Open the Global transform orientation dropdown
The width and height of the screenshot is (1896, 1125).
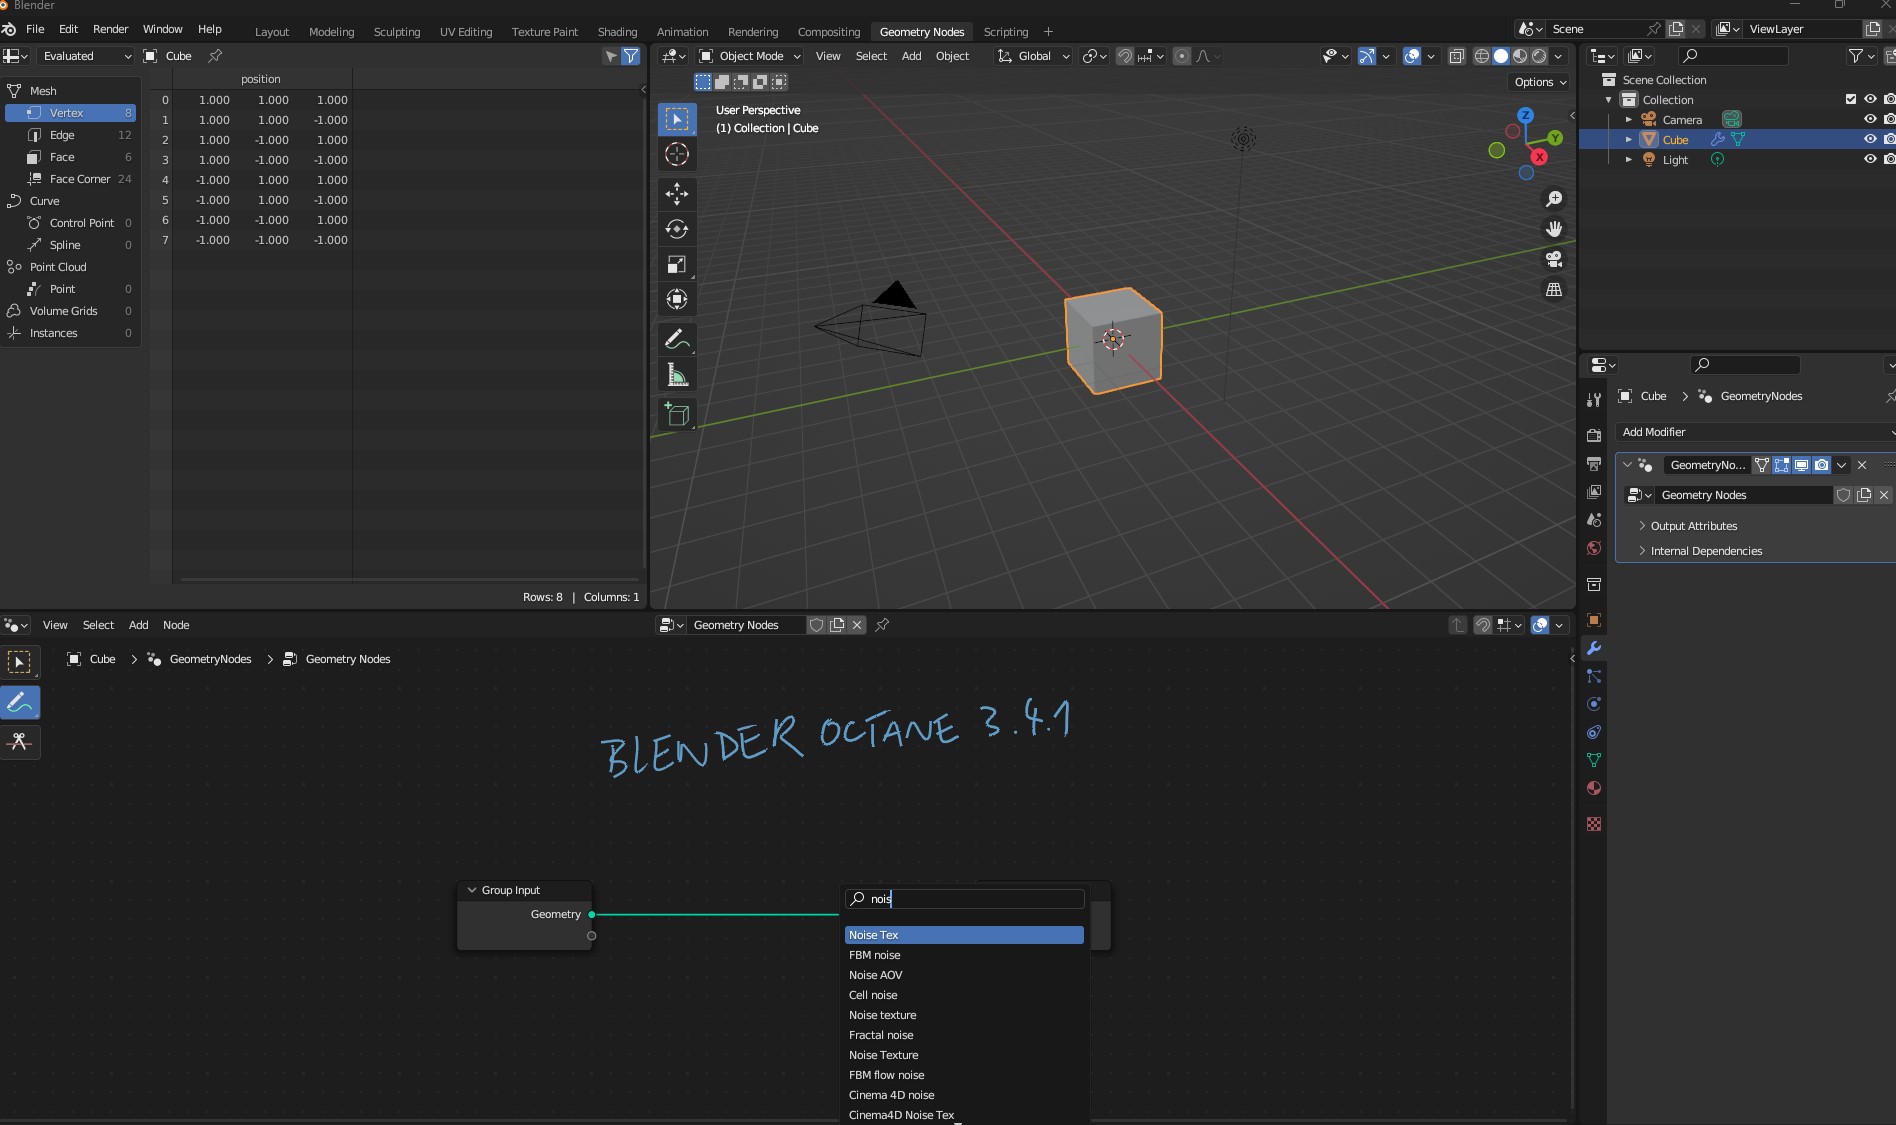tap(1034, 56)
